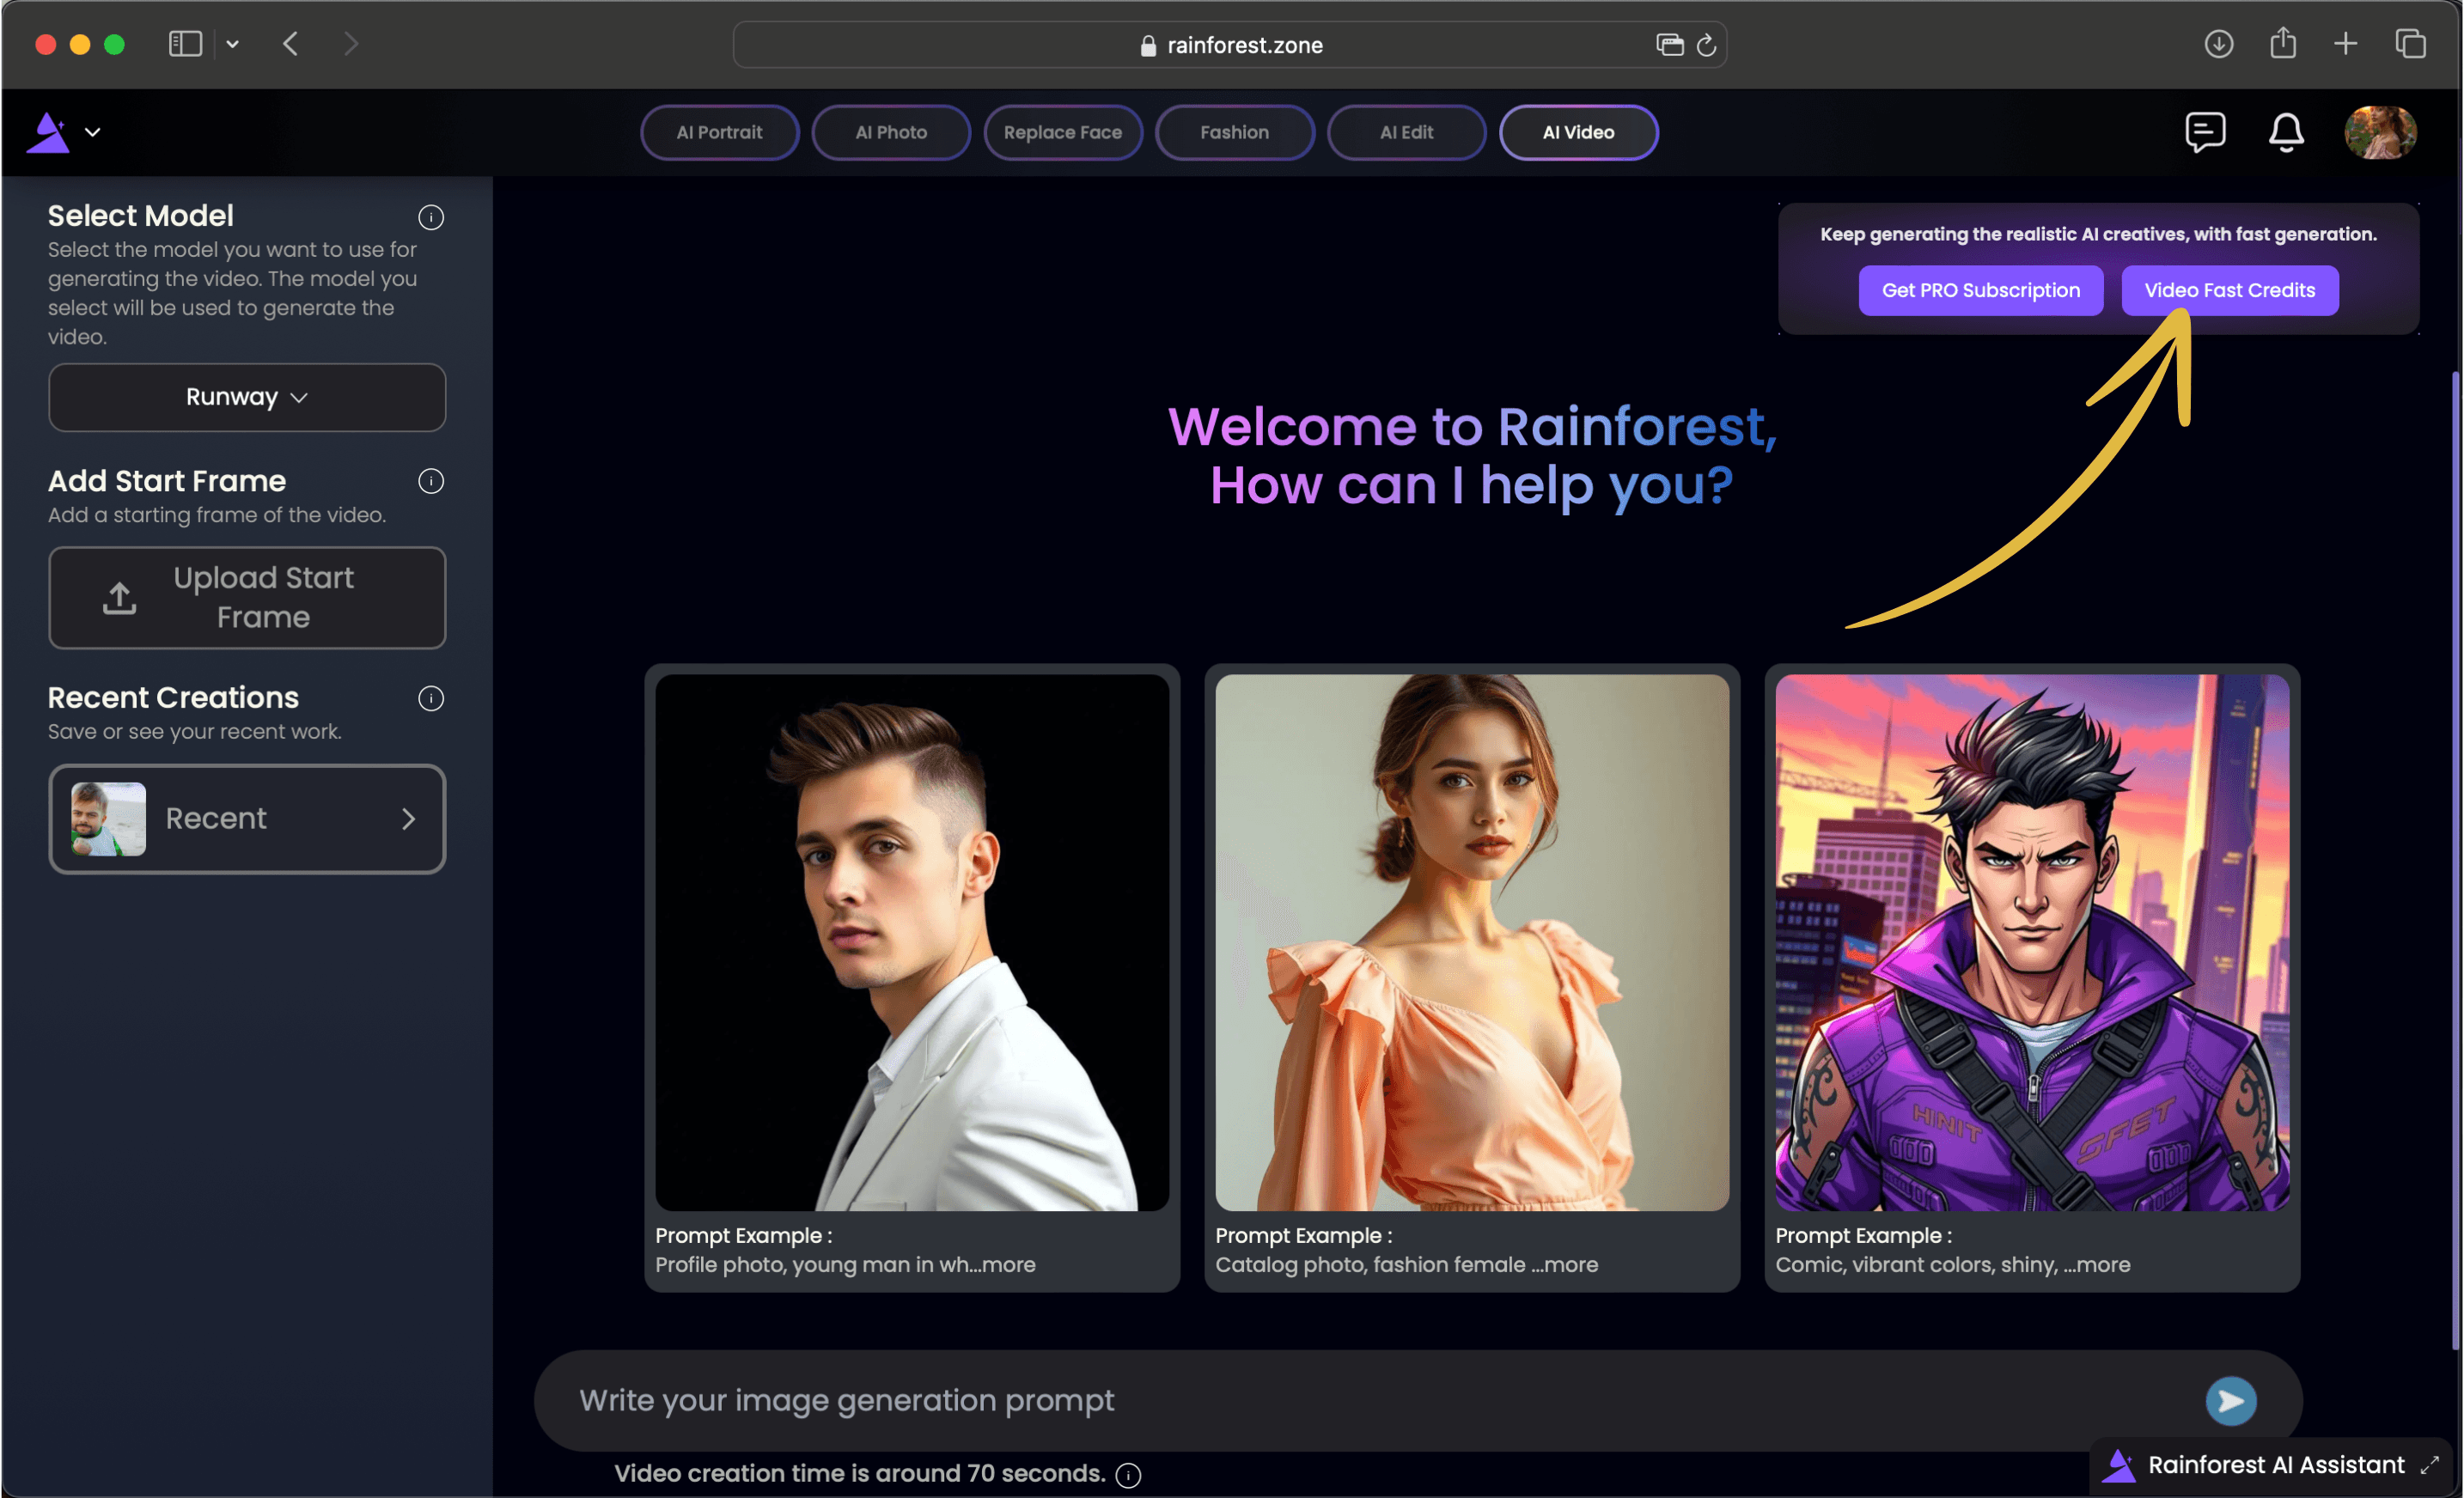Viewport: 2464px width, 1498px height.
Task: Click the rainforest.zone address bar
Action: (x=1229, y=45)
